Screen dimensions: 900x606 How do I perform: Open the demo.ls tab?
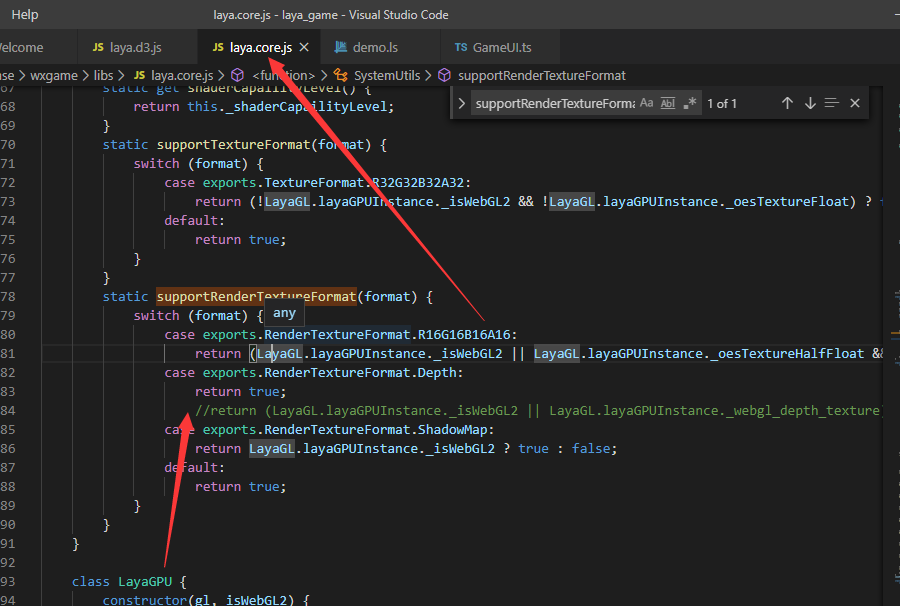pos(375,47)
